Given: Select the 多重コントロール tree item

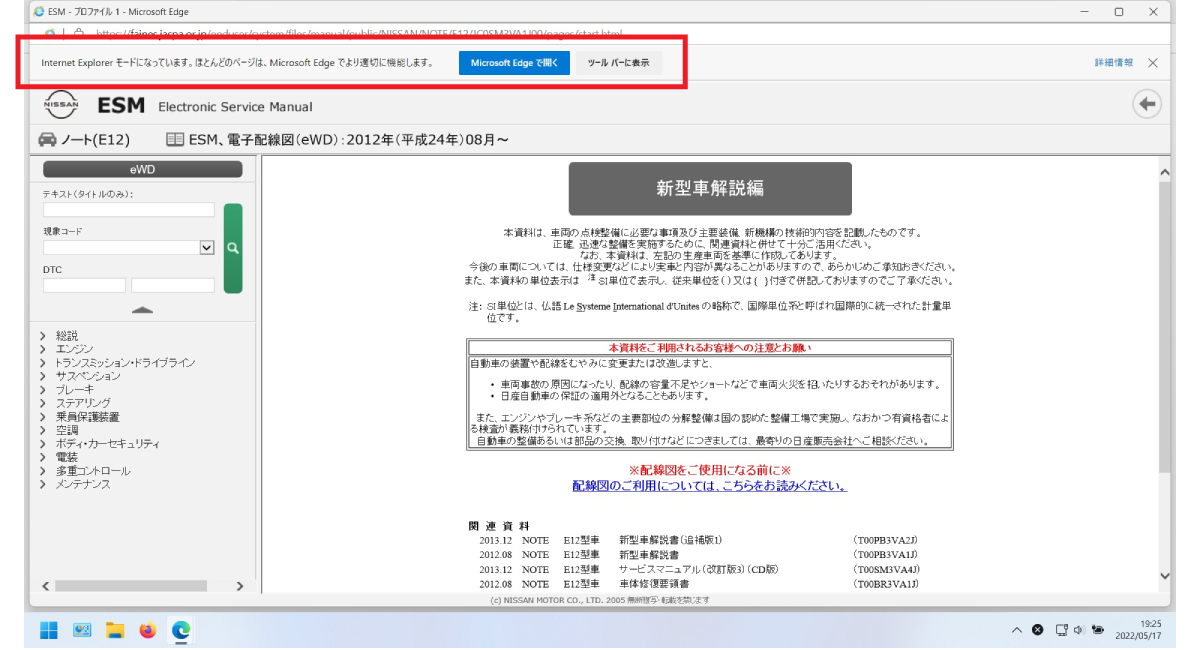Looking at the screenshot, I should 93,471.
